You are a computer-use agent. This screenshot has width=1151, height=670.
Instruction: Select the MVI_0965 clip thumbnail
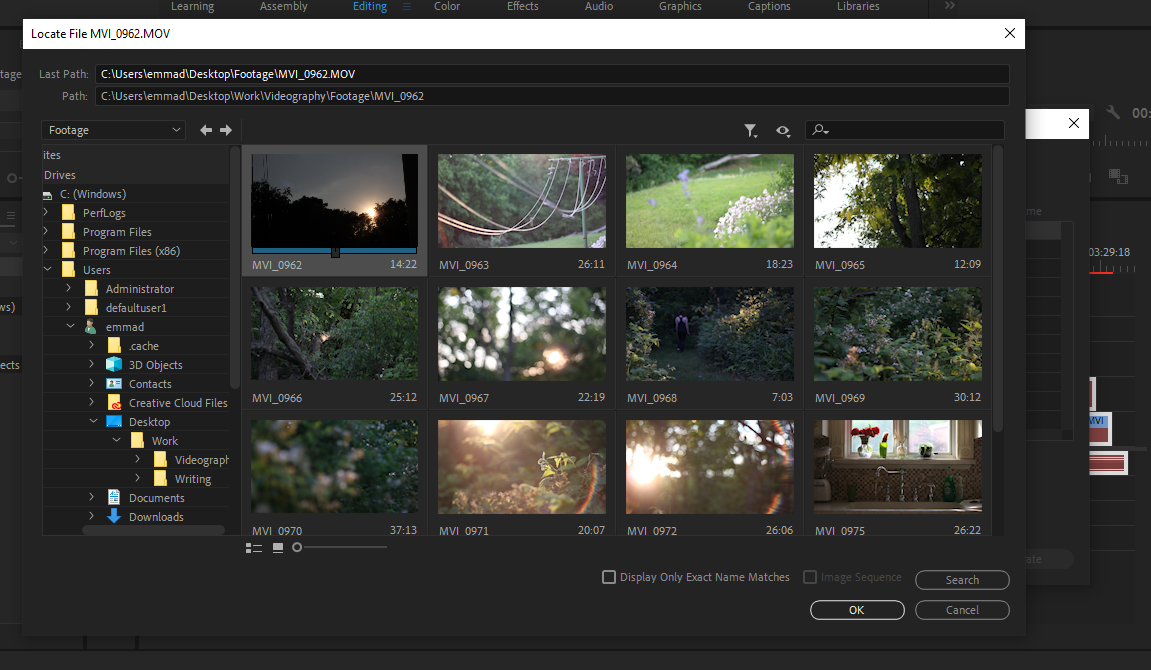898,201
